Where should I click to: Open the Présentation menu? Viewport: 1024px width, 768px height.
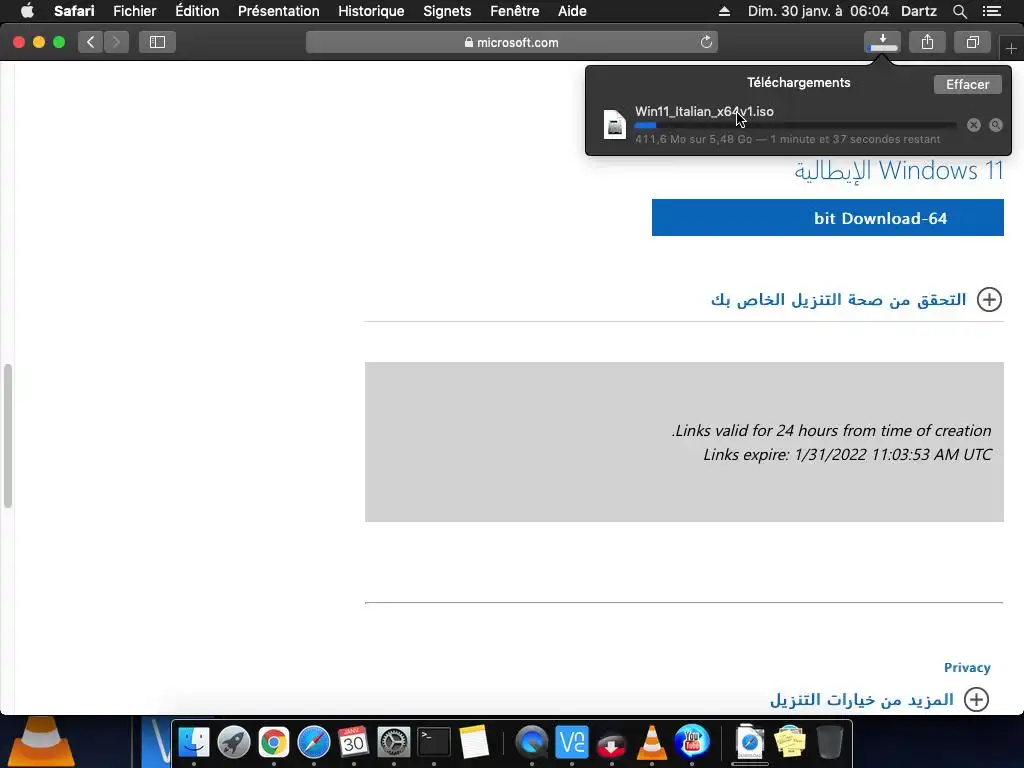point(279,11)
